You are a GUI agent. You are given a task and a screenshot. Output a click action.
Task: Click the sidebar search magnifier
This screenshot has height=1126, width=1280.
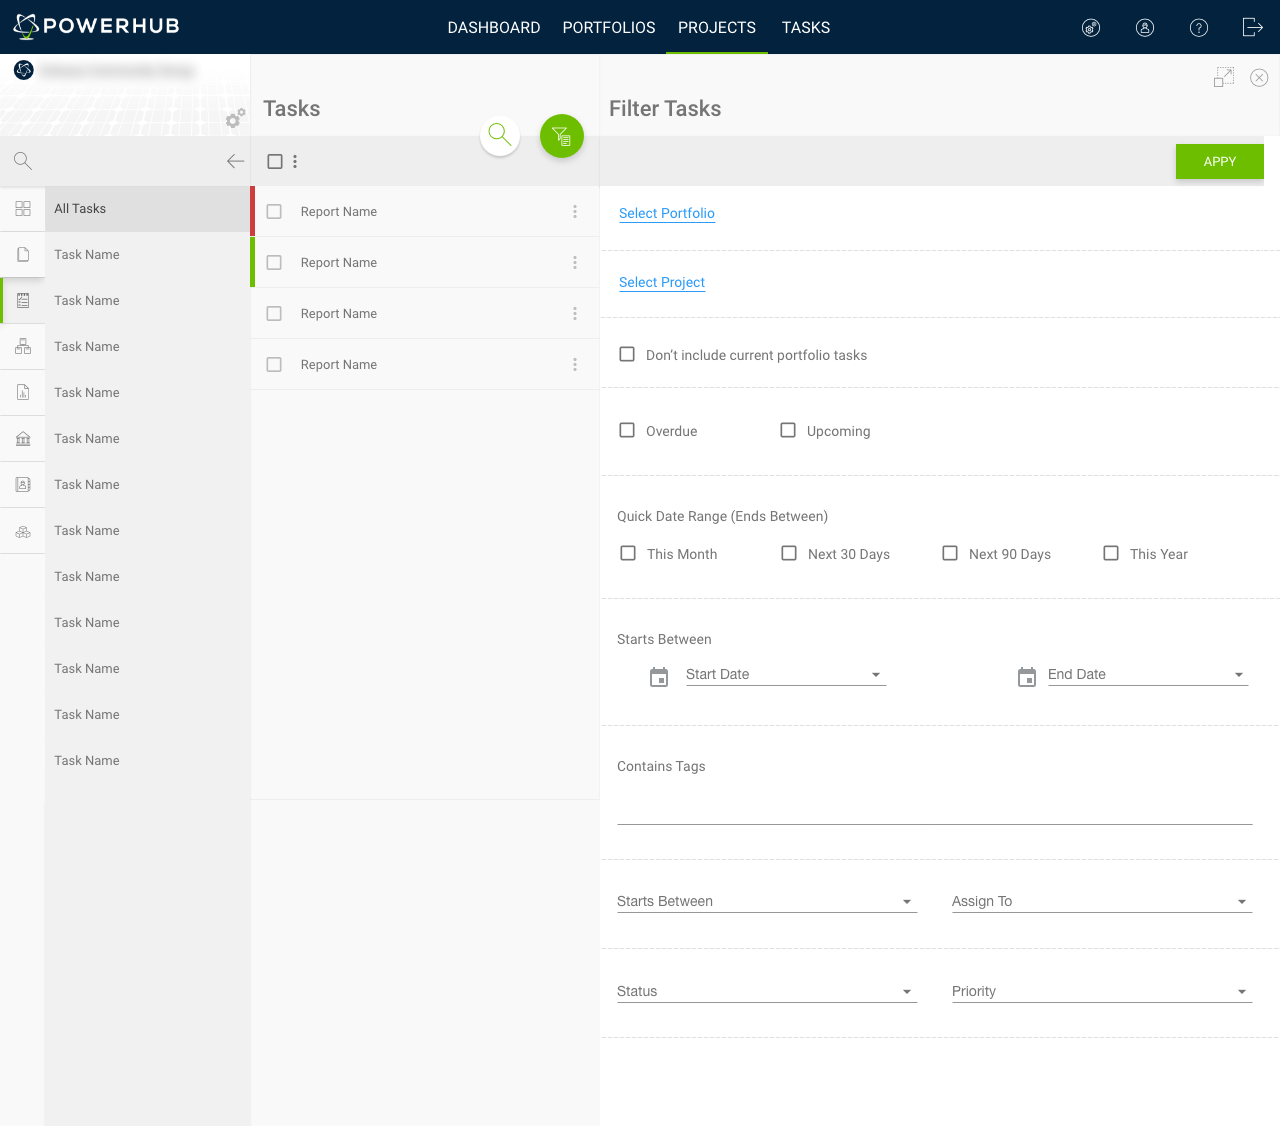23,161
